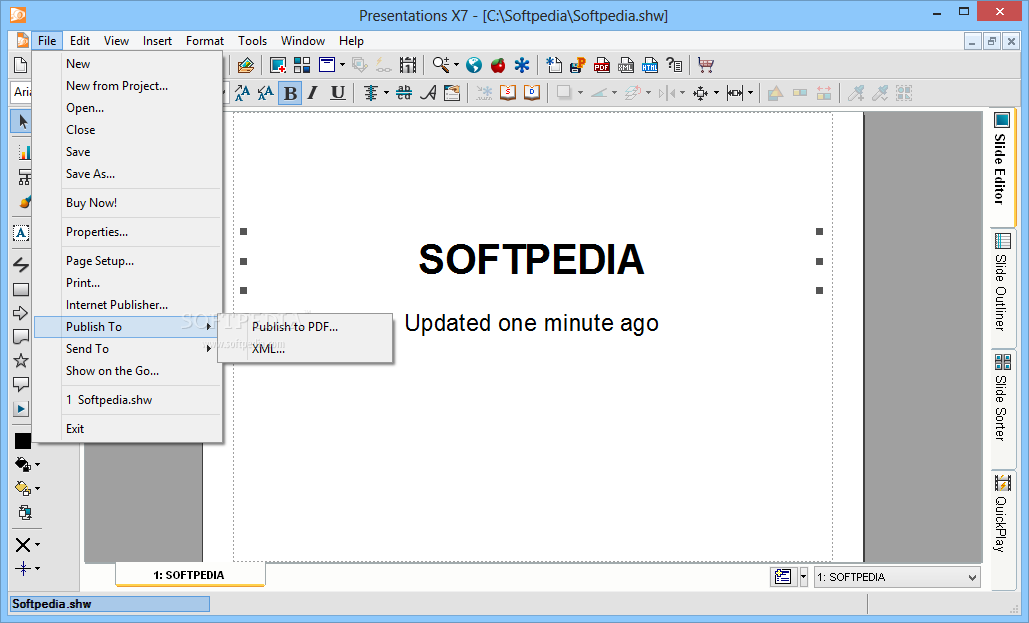Click the Updated one minute ago subtitle
1029x623 pixels.
tap(532, 323)
